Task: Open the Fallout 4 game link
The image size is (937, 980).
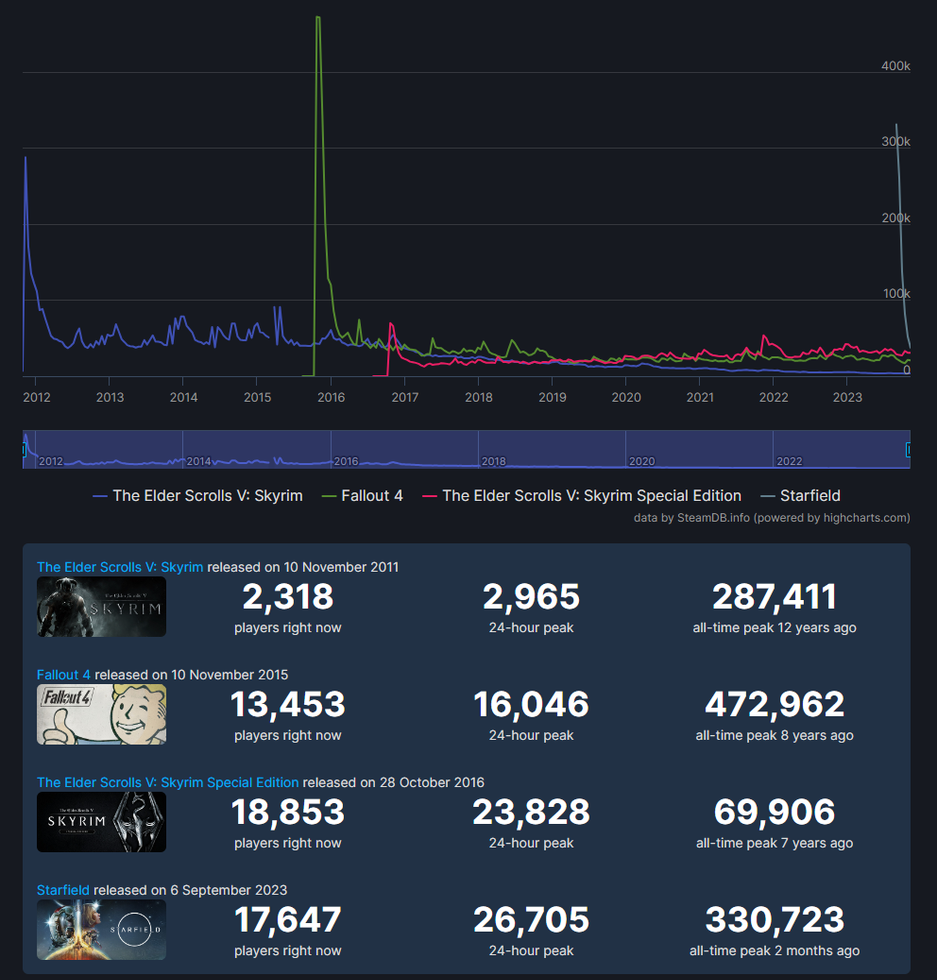Action: 64,675
